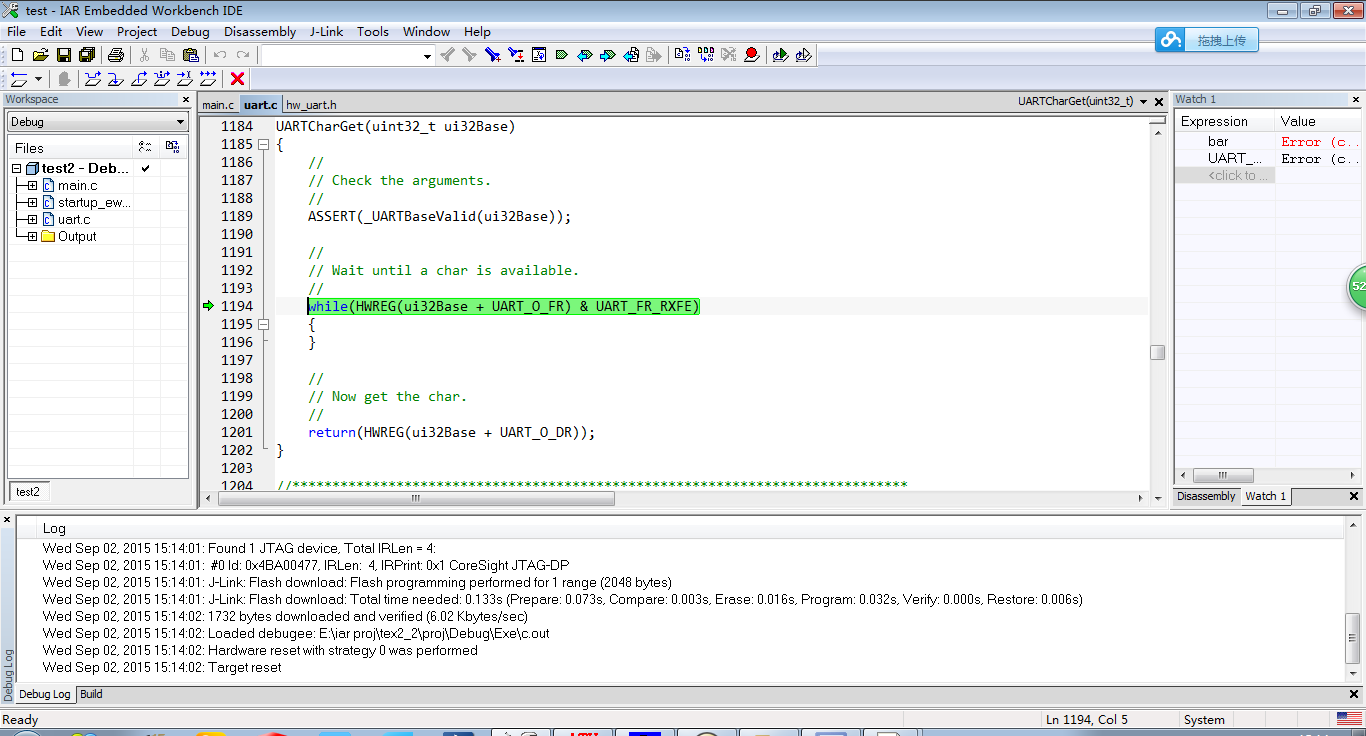The height and width of the screenshot is (736, 1366).
Task: Create a new document with the toolbar icon
Action: point(17,55)
